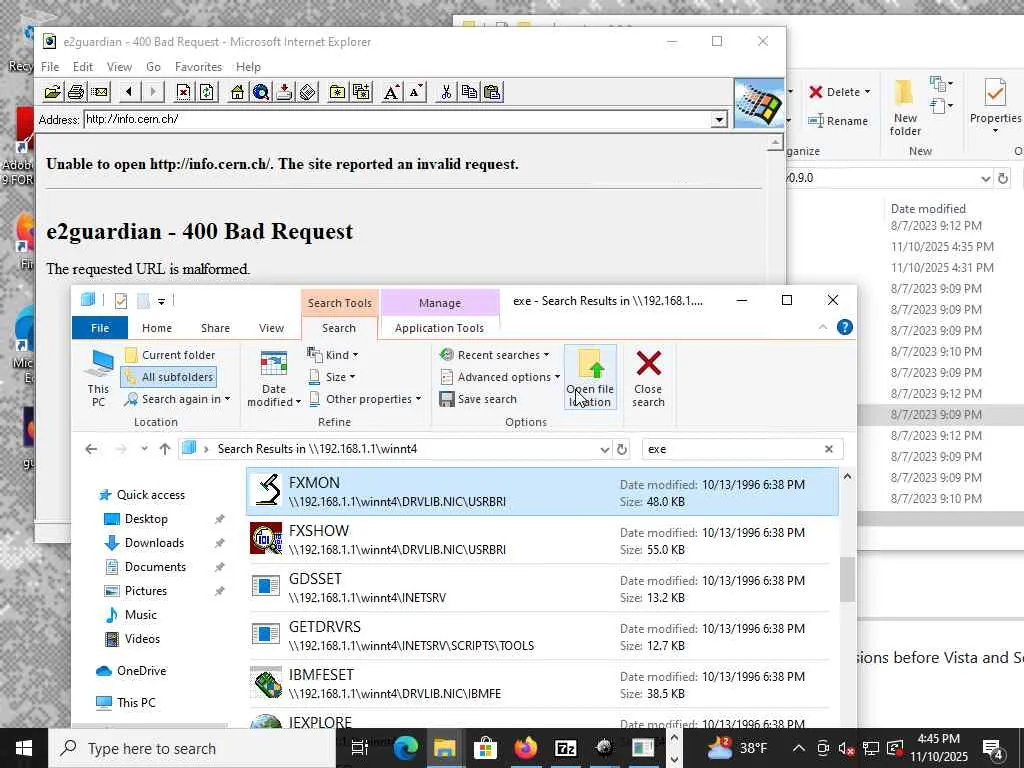This screenshot has width=1024, height=768.
Task: Open the Date modified dropdown
Action: coord(274,379)
